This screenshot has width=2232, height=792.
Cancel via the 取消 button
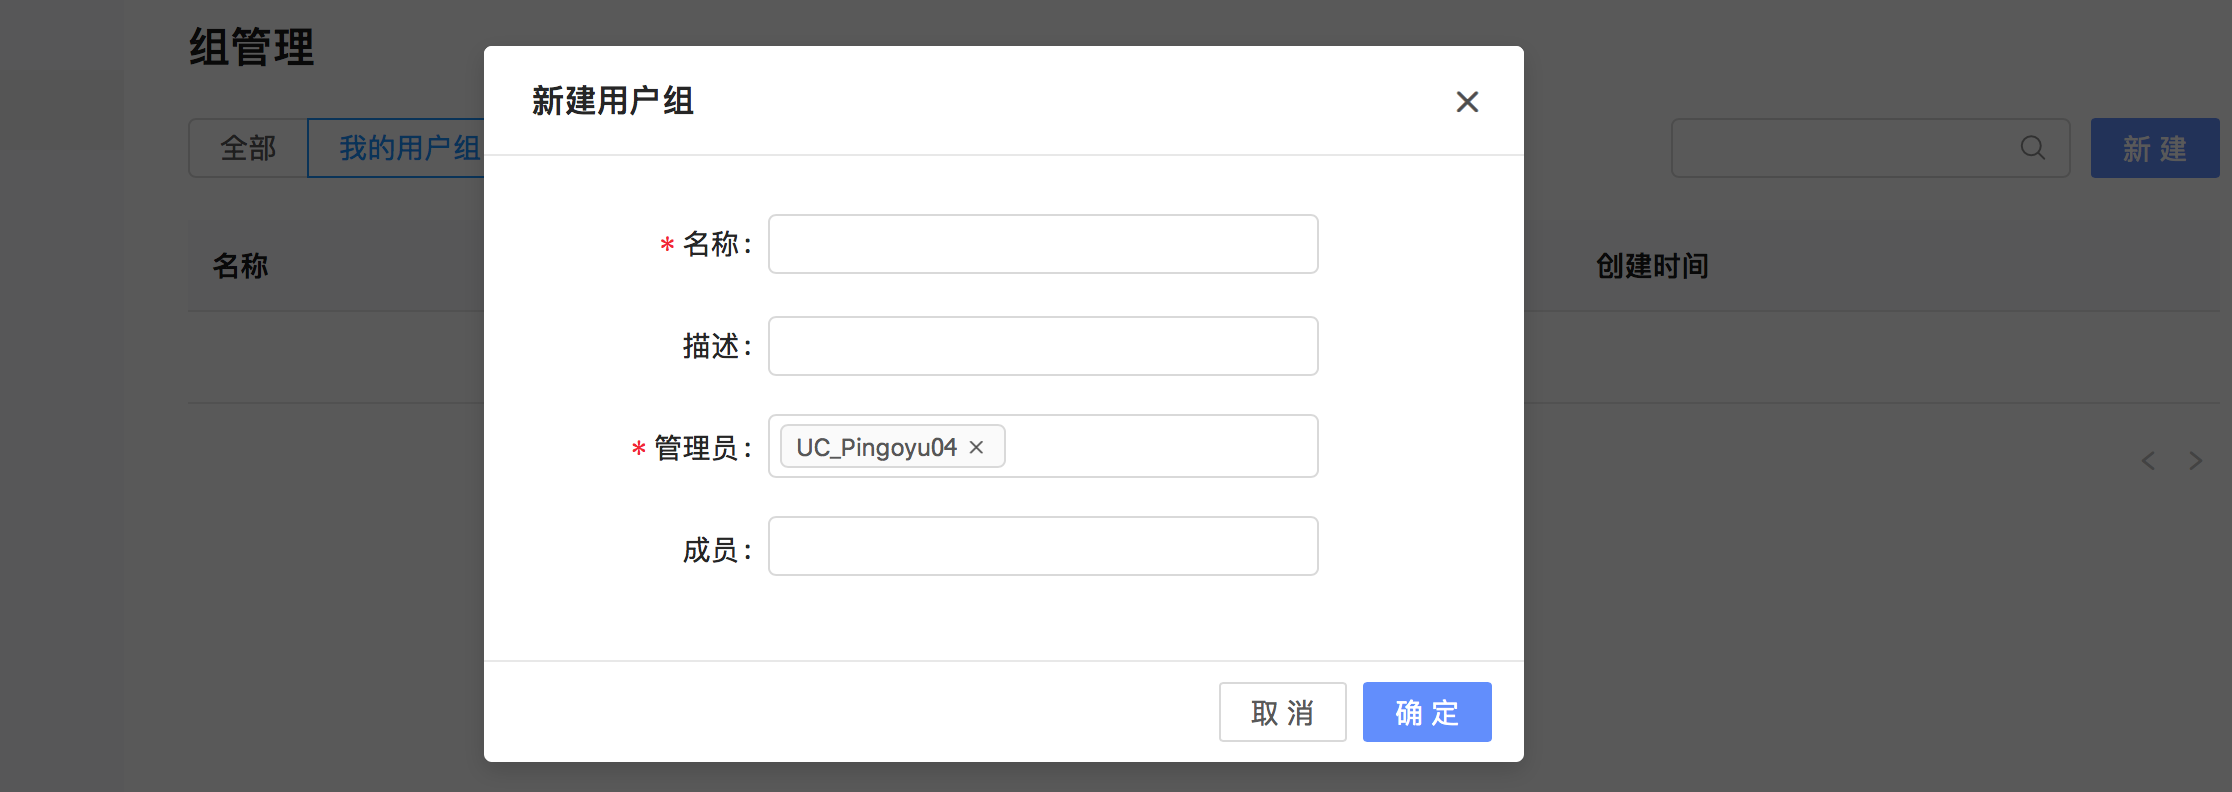click(1283, 712)
